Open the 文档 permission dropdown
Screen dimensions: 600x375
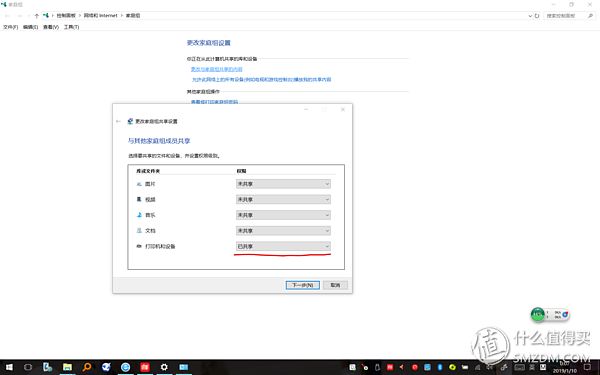click(283, 231)
